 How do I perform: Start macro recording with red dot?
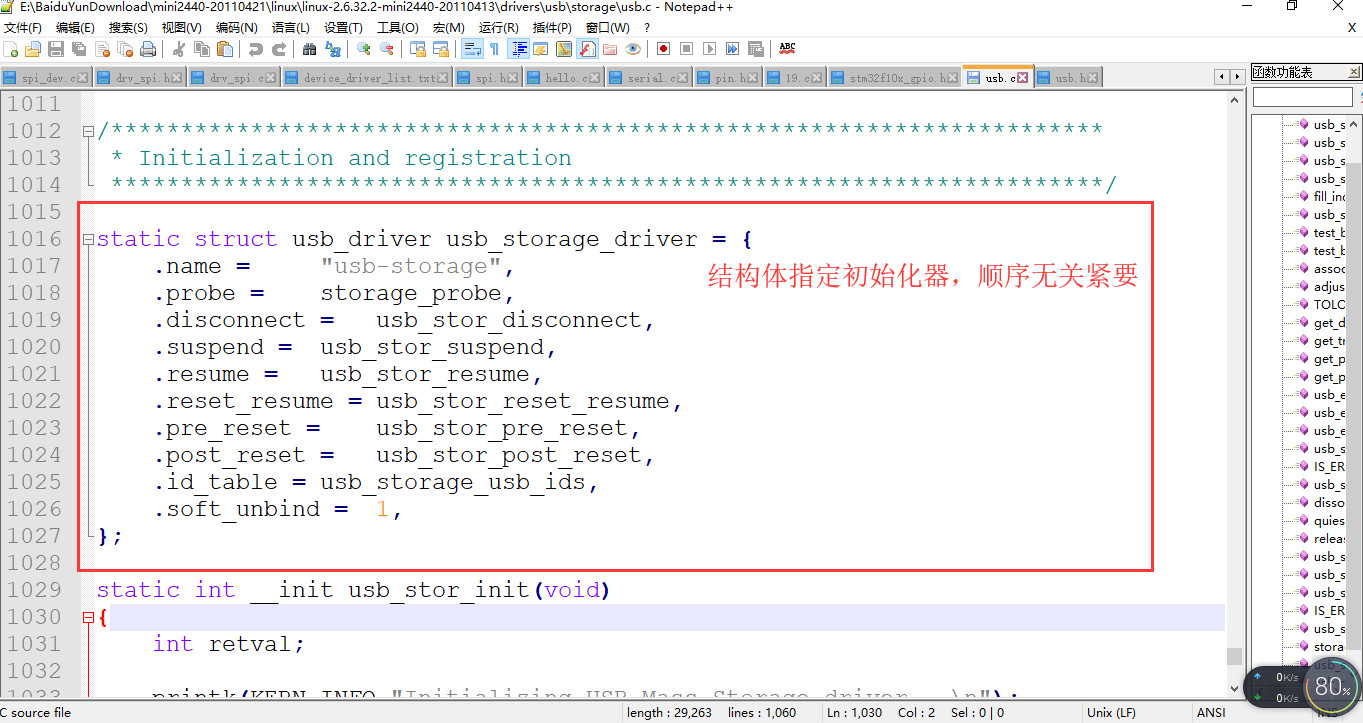[663, 48]
